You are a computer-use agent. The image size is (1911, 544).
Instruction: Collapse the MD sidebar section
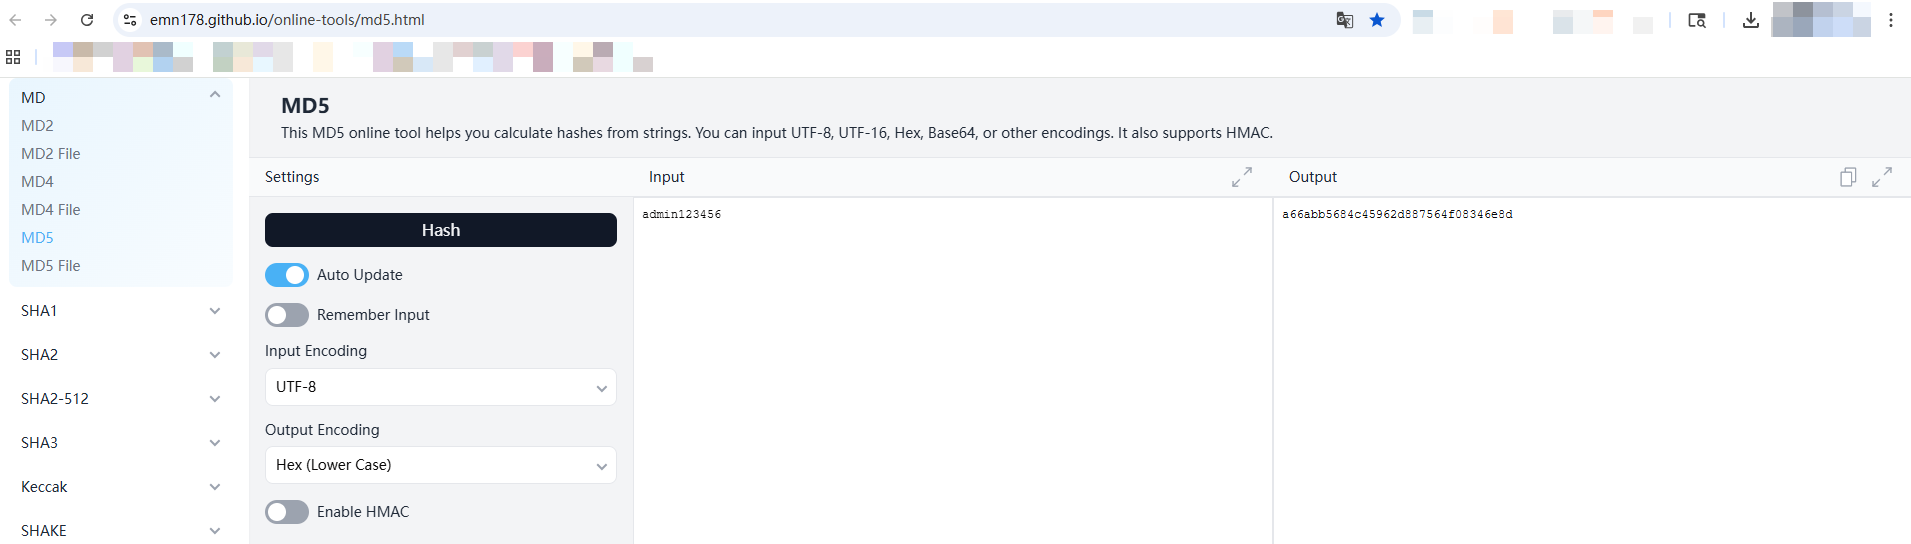120,97
